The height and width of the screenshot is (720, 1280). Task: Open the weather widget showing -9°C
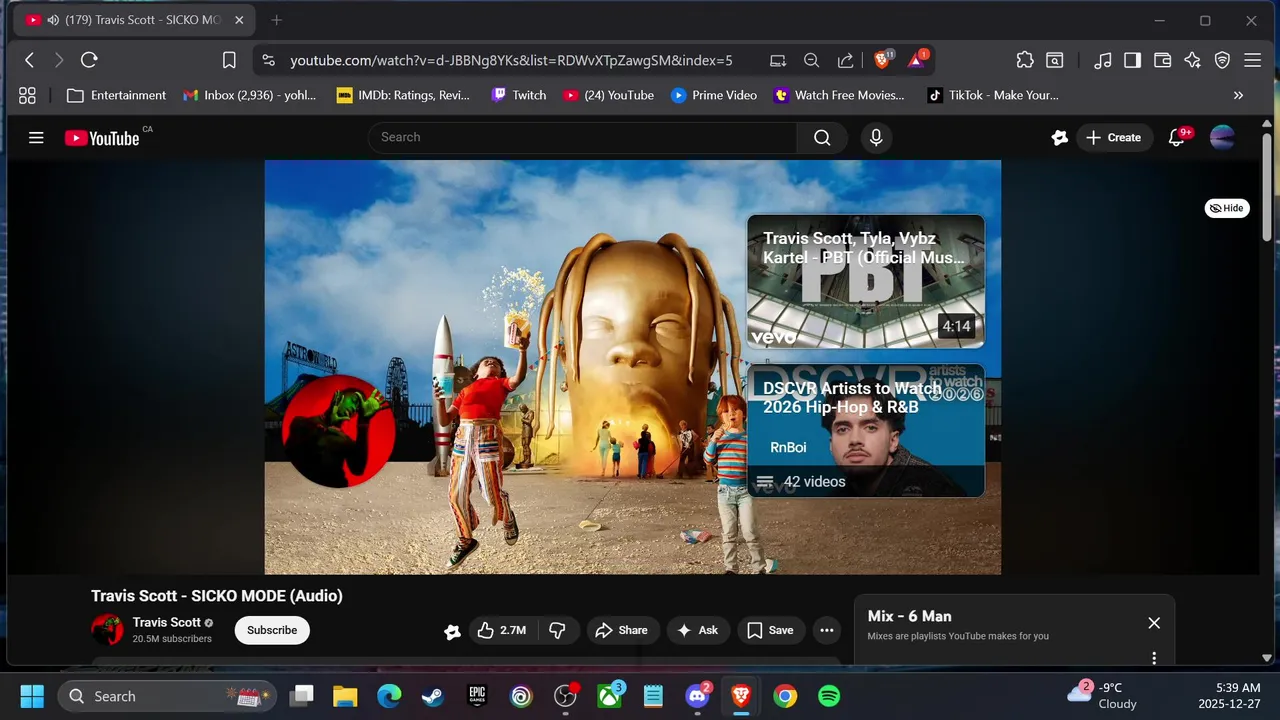coord(1103,696)
